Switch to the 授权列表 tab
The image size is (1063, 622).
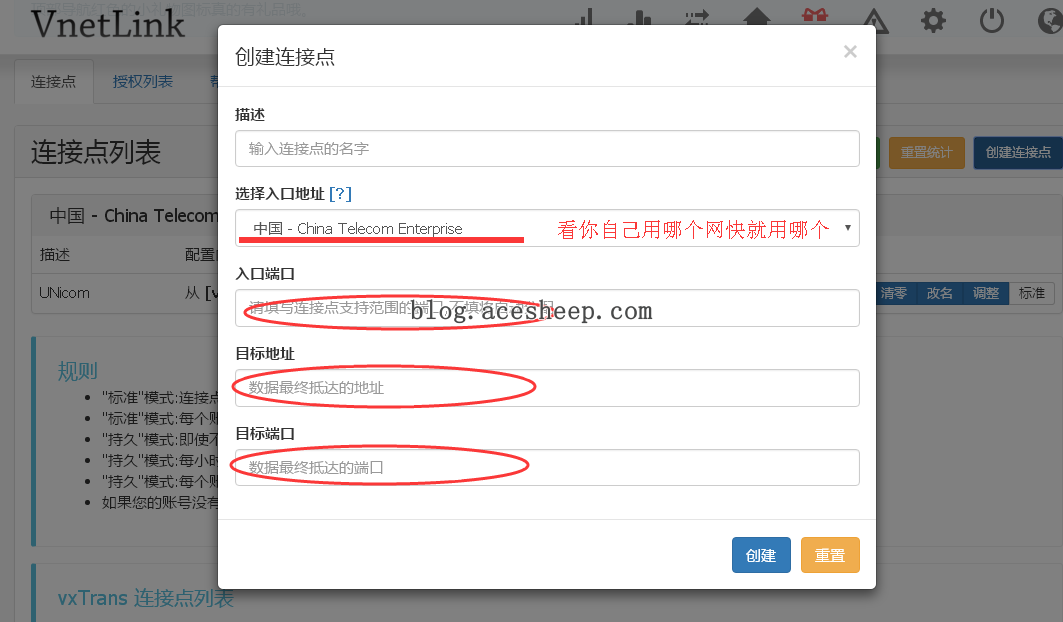pos(142,81)
